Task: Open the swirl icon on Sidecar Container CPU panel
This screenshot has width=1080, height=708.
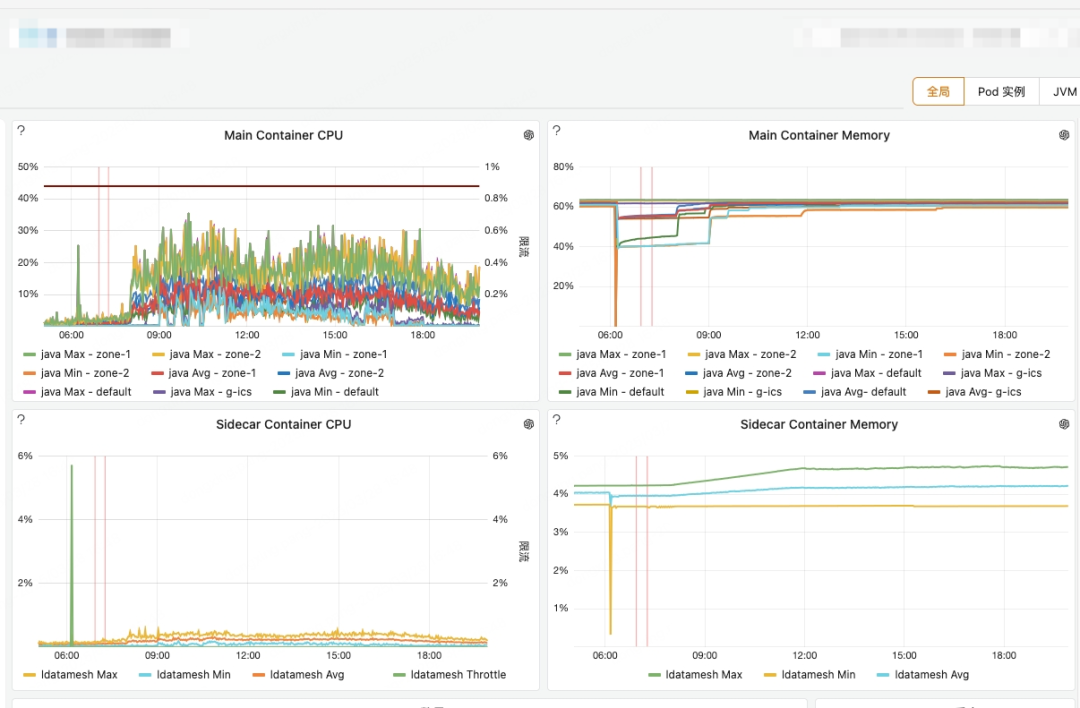Action: [528, 425]
